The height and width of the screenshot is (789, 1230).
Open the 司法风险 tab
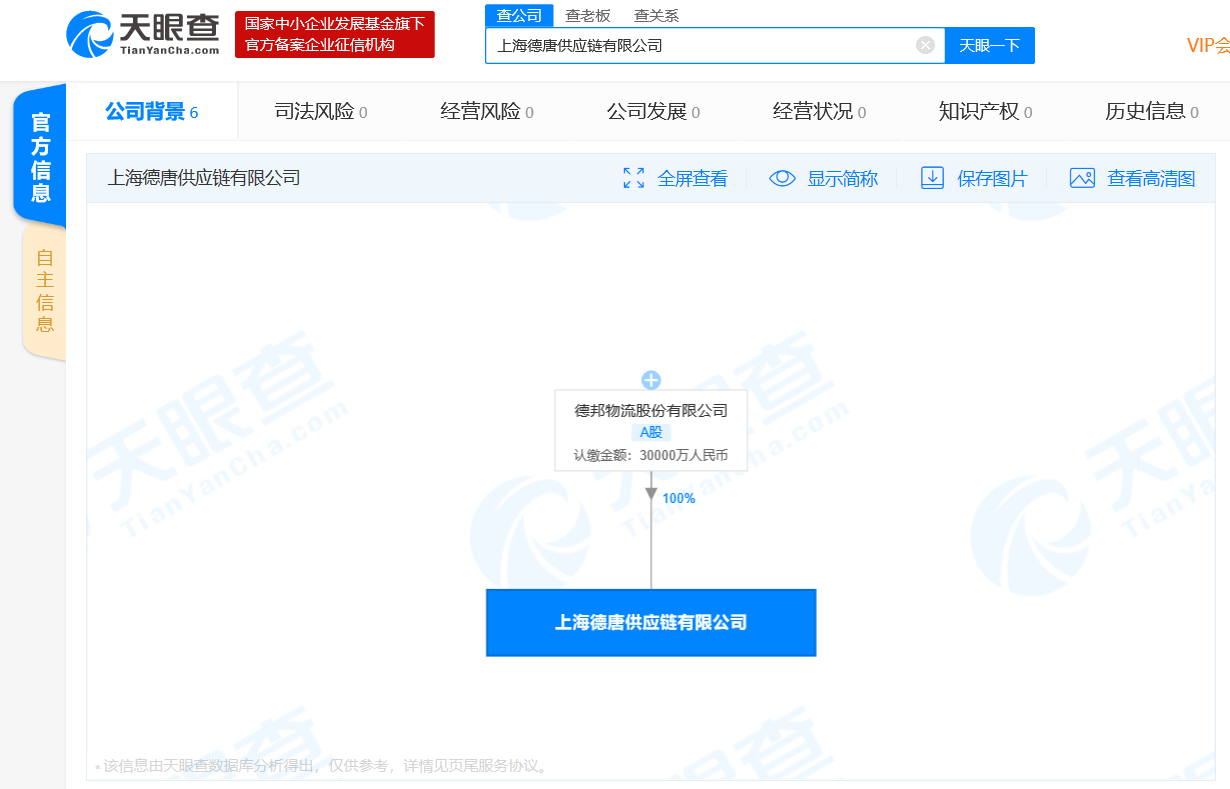click(321, 112)
